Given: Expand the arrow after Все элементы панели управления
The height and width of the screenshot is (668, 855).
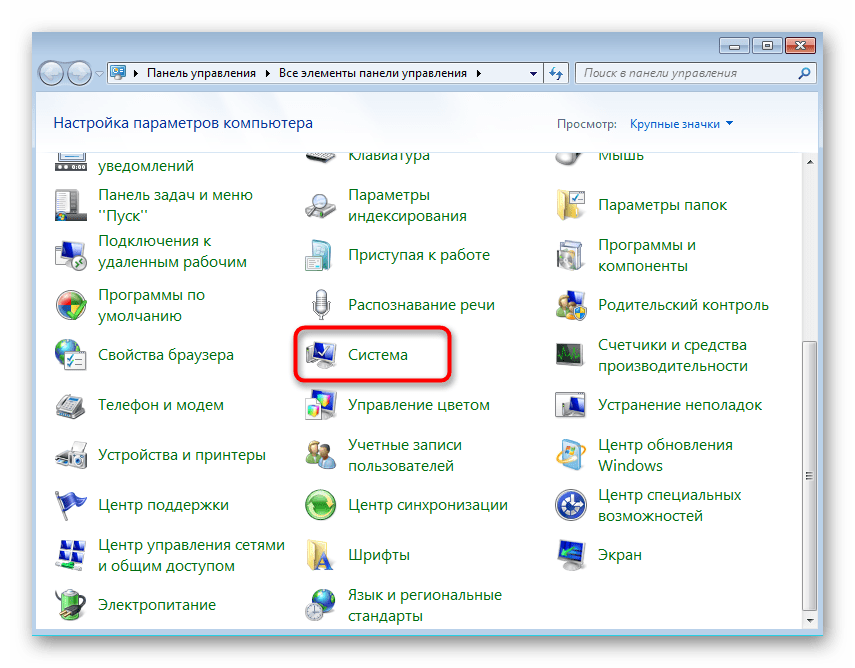Looking at the screenshot, I should coord(479,74).
